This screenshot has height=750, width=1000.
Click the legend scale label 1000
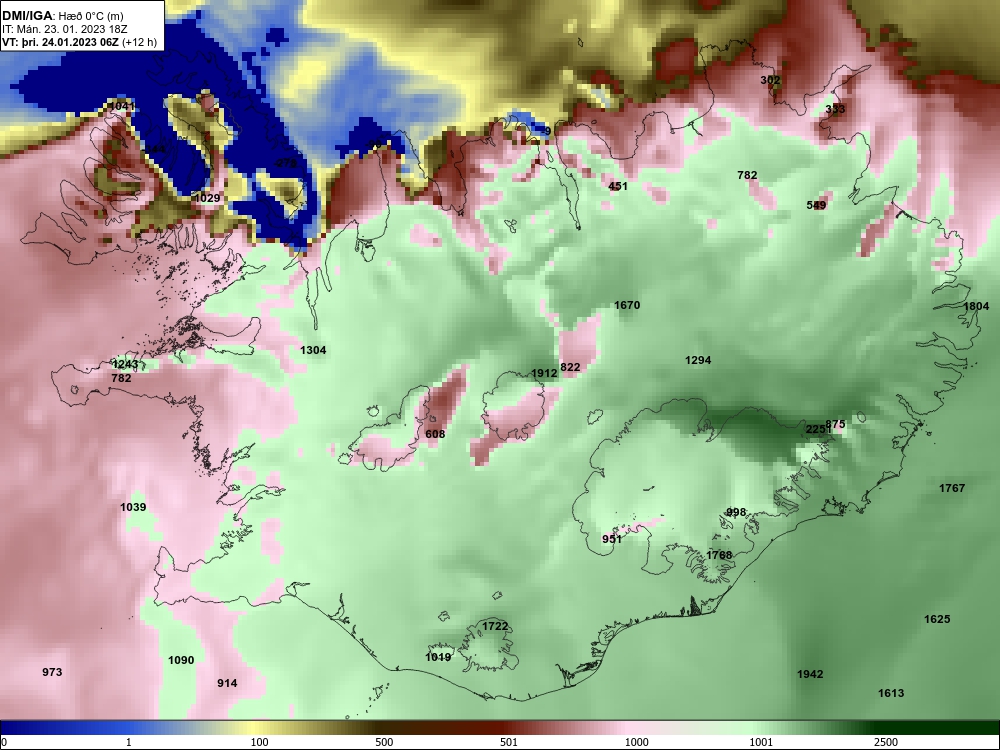637,742
